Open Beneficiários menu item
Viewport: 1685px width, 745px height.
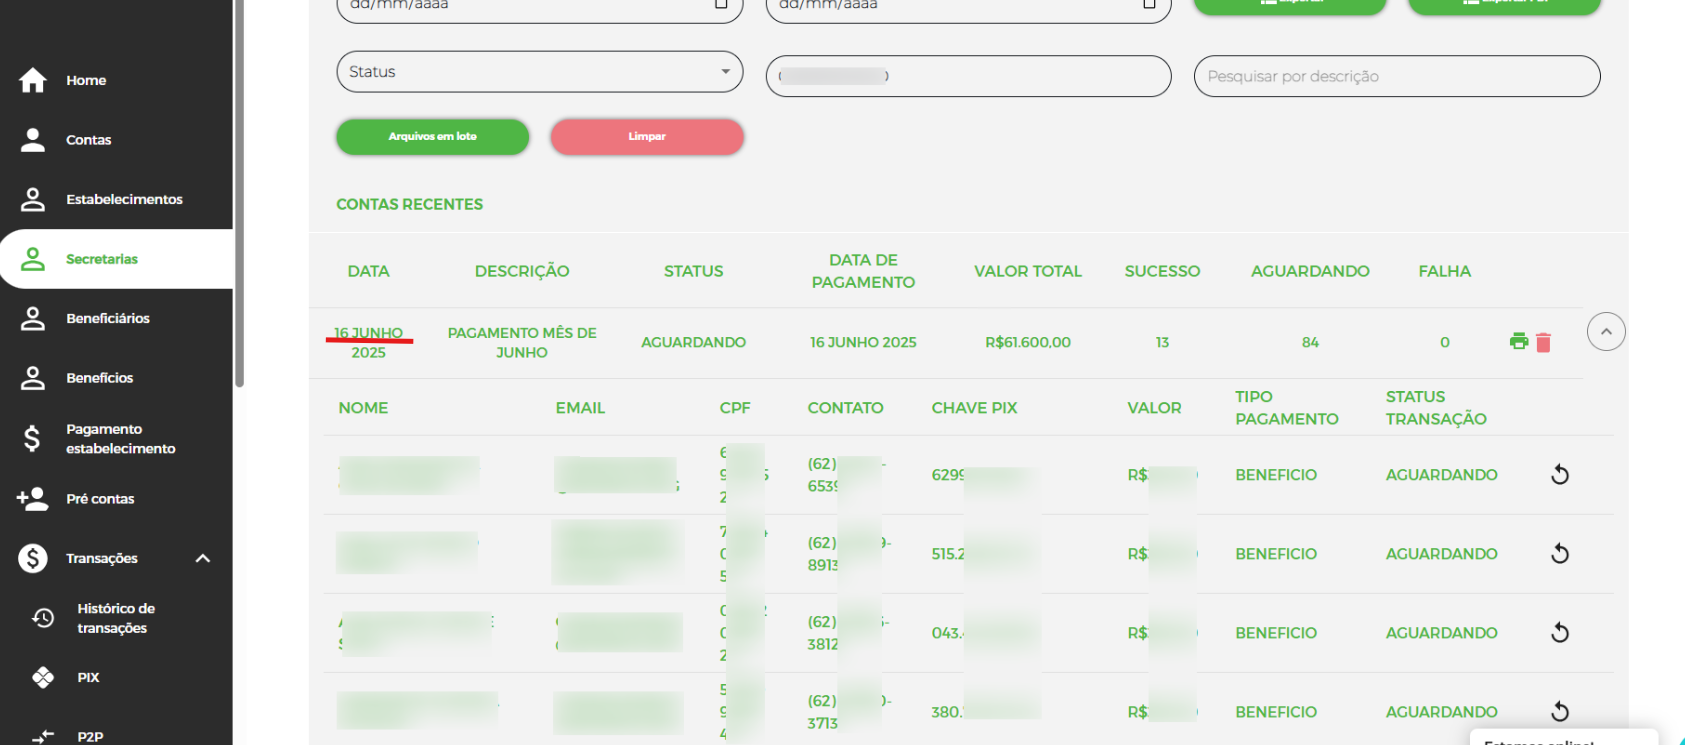pos(107,318)
